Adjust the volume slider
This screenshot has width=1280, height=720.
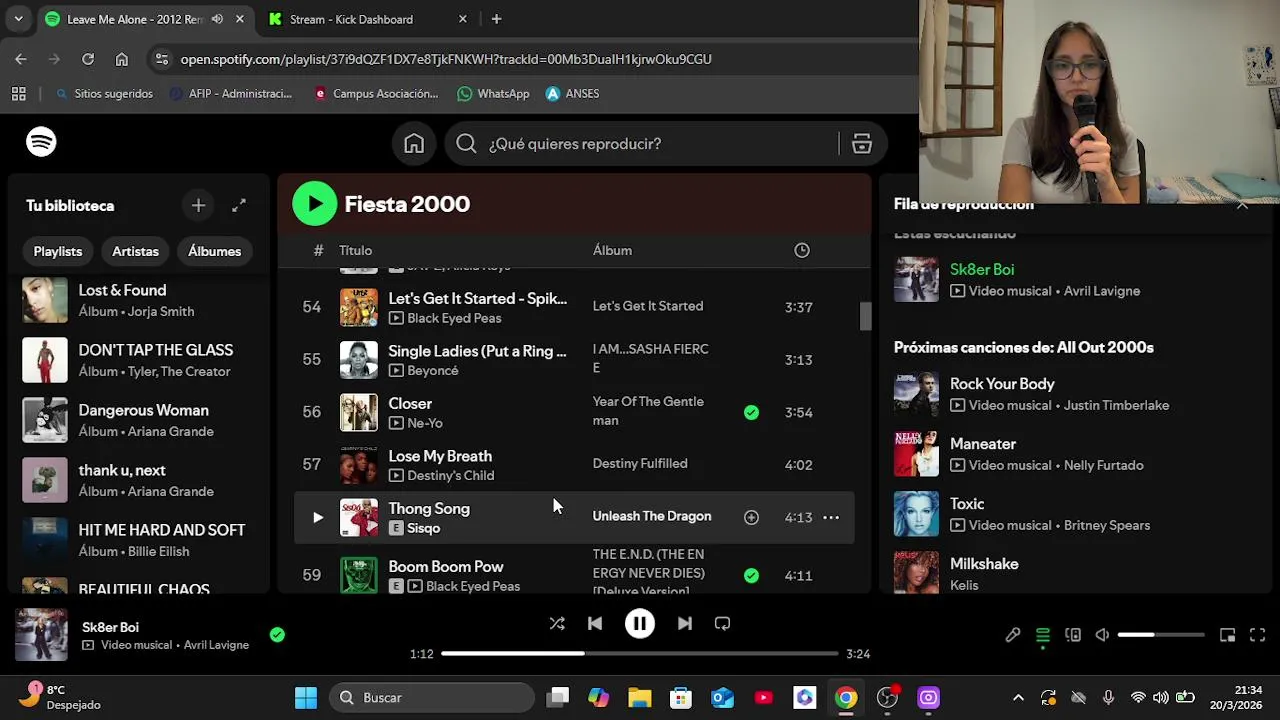tap(1161, 635)
